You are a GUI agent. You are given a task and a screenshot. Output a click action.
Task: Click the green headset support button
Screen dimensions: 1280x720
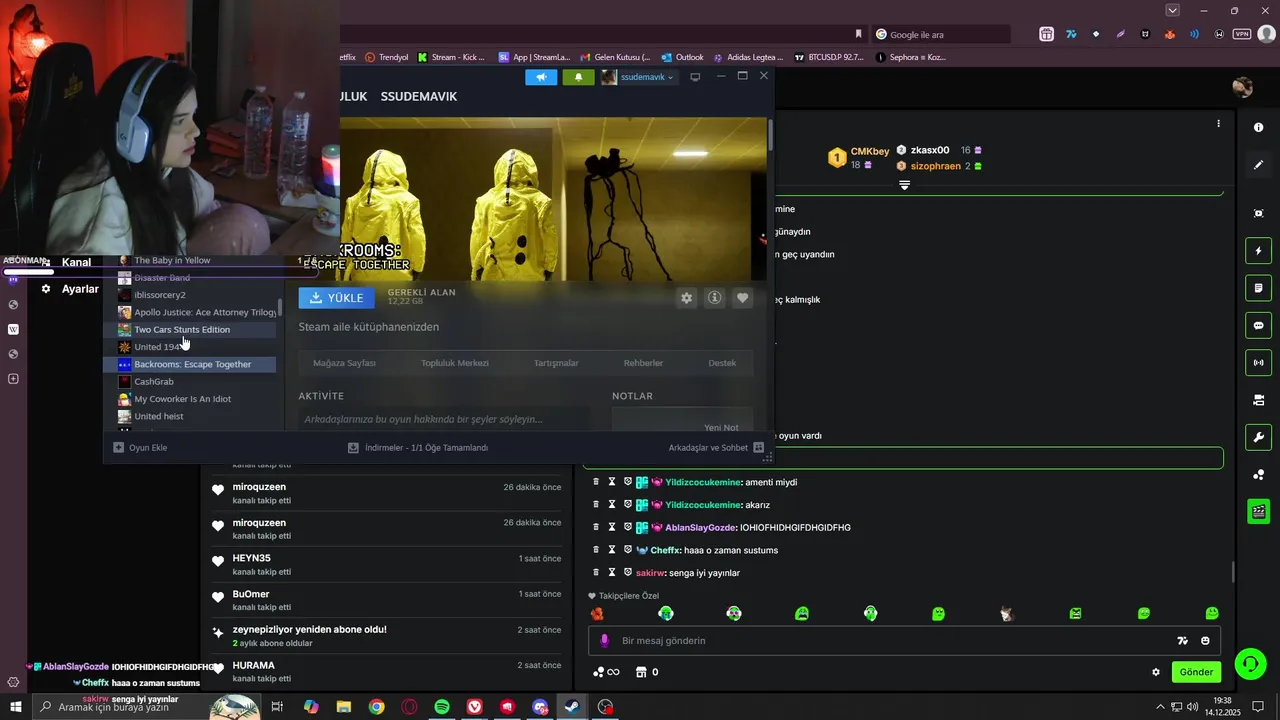coord(1249,663)
